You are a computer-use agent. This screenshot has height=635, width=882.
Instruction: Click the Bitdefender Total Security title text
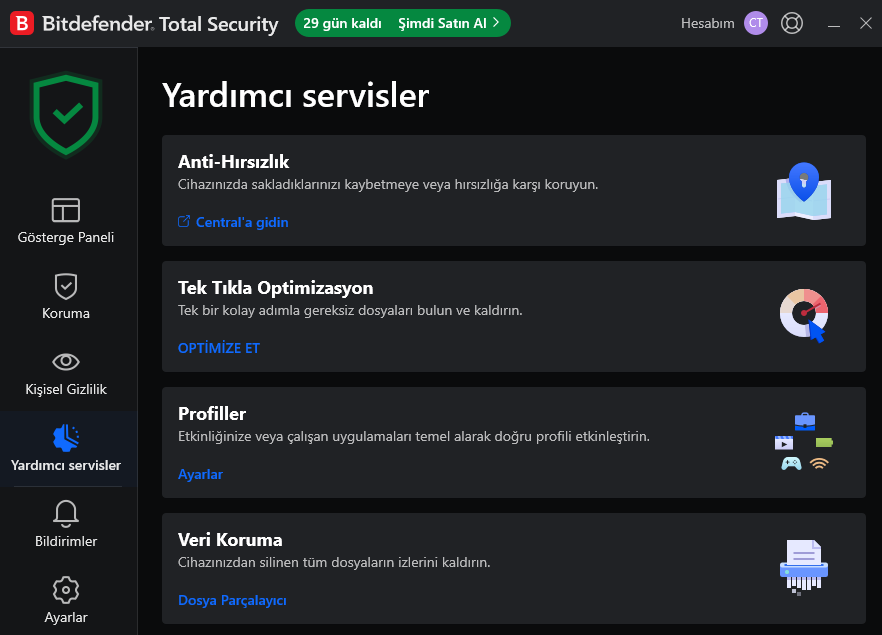tap(160, 24)
